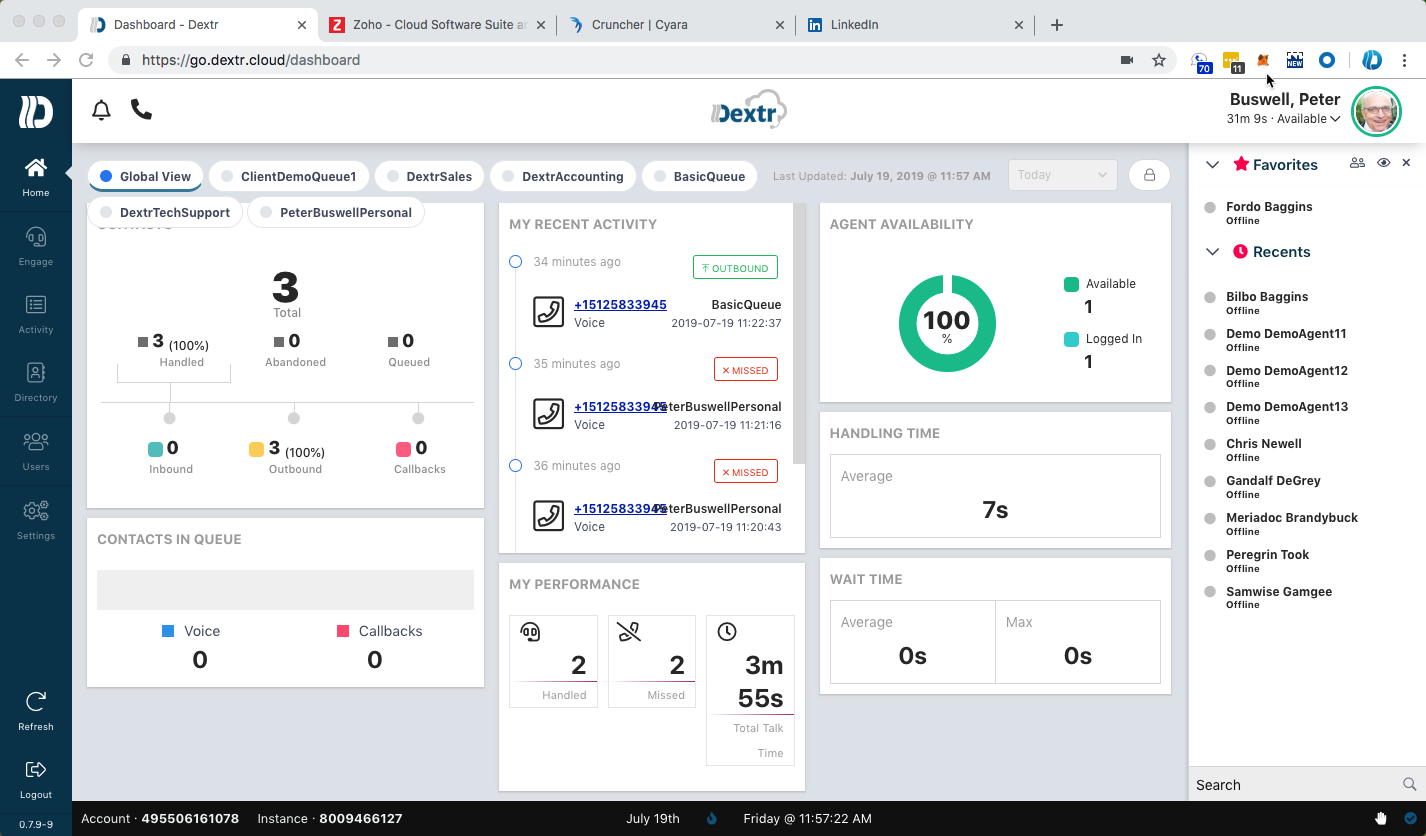Click the browser address bar URL
Image resolution: width=1426 pixels, height=836 pixels.
click(250, 60)
